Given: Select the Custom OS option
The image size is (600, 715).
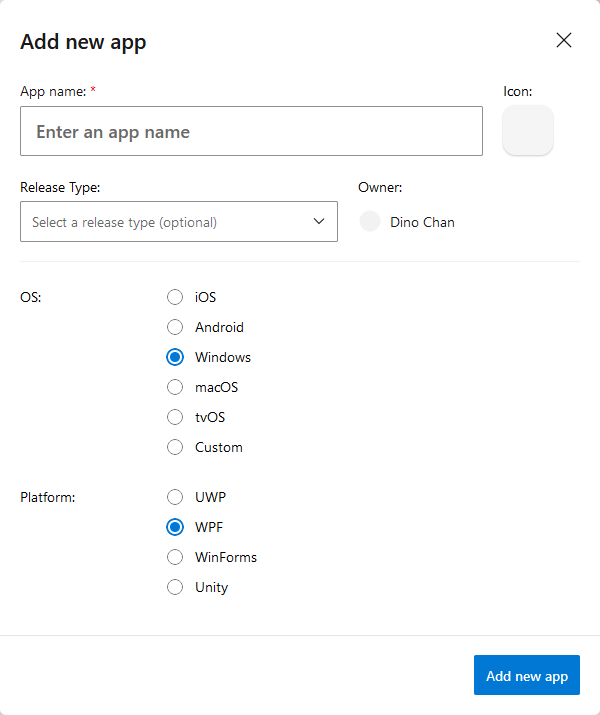Looking at the screenshot, I should point(175,447).
